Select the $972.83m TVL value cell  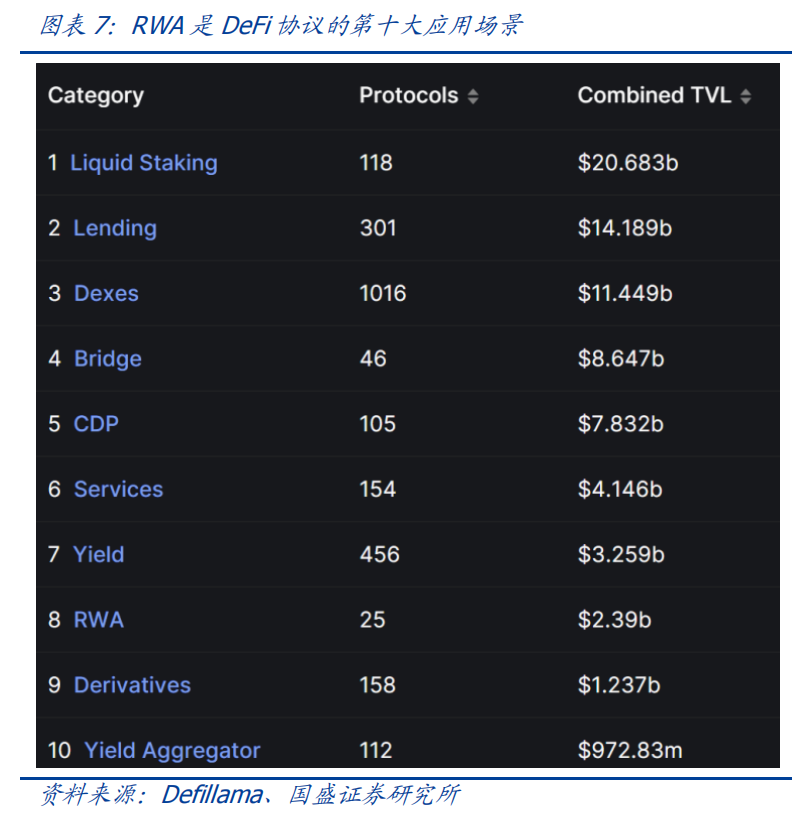point(630,750)
